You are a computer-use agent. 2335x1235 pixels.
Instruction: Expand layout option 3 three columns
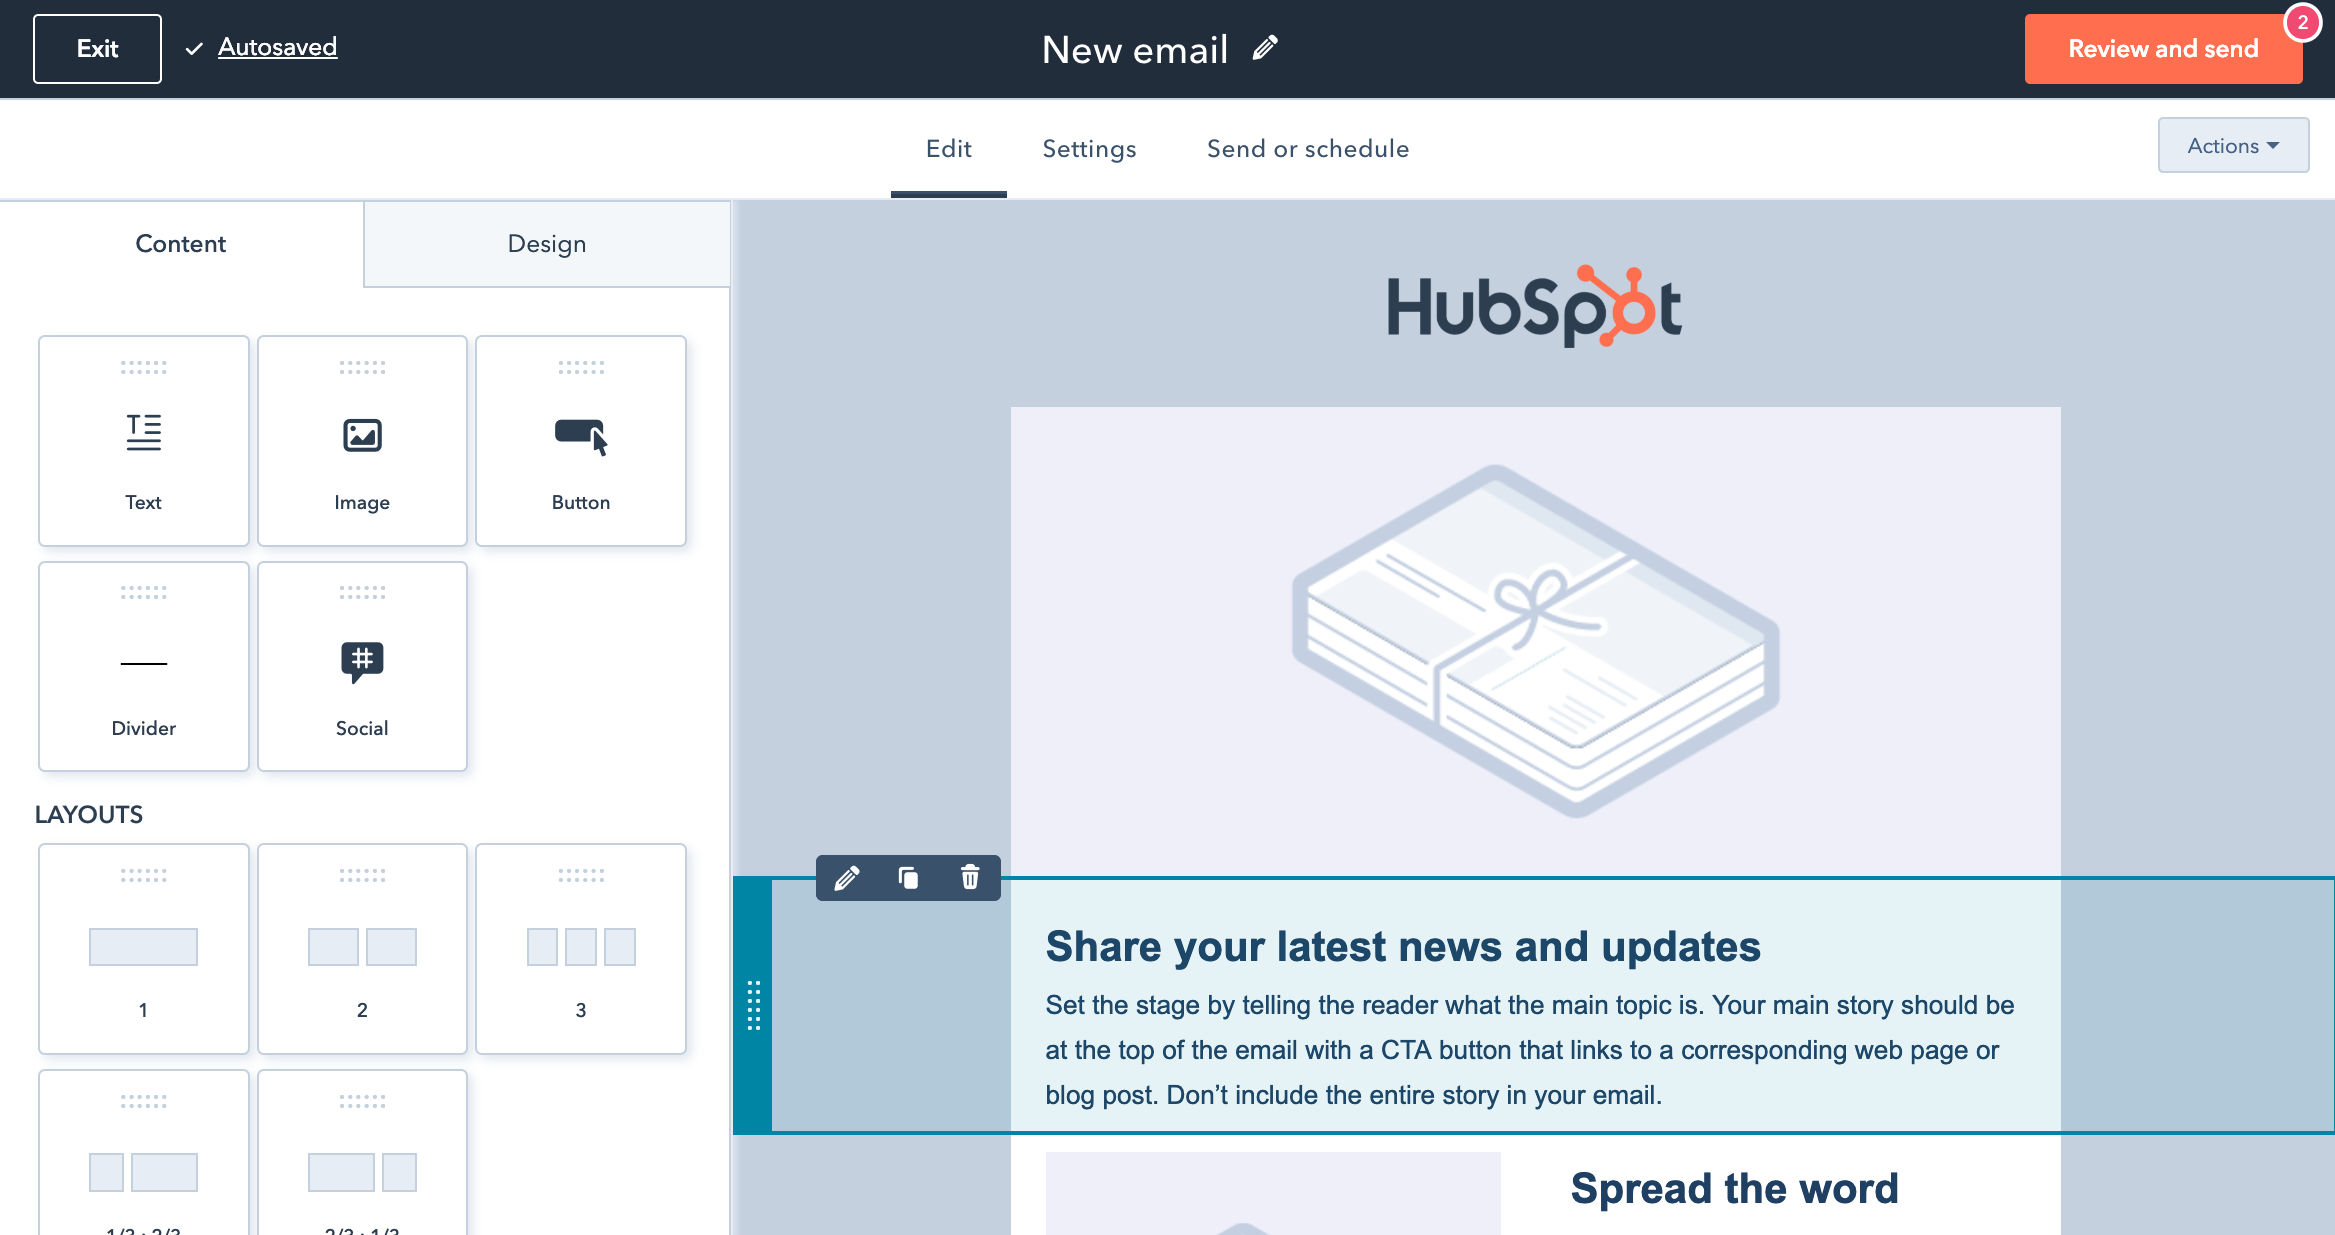pos(579,946)
